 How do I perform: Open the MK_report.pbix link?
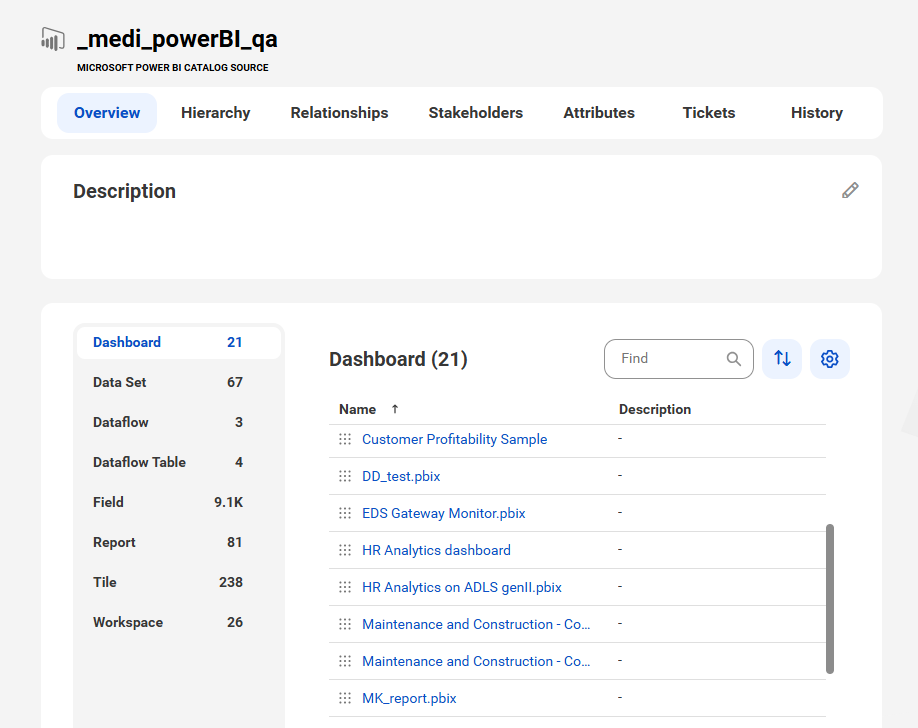click(409, 698)
